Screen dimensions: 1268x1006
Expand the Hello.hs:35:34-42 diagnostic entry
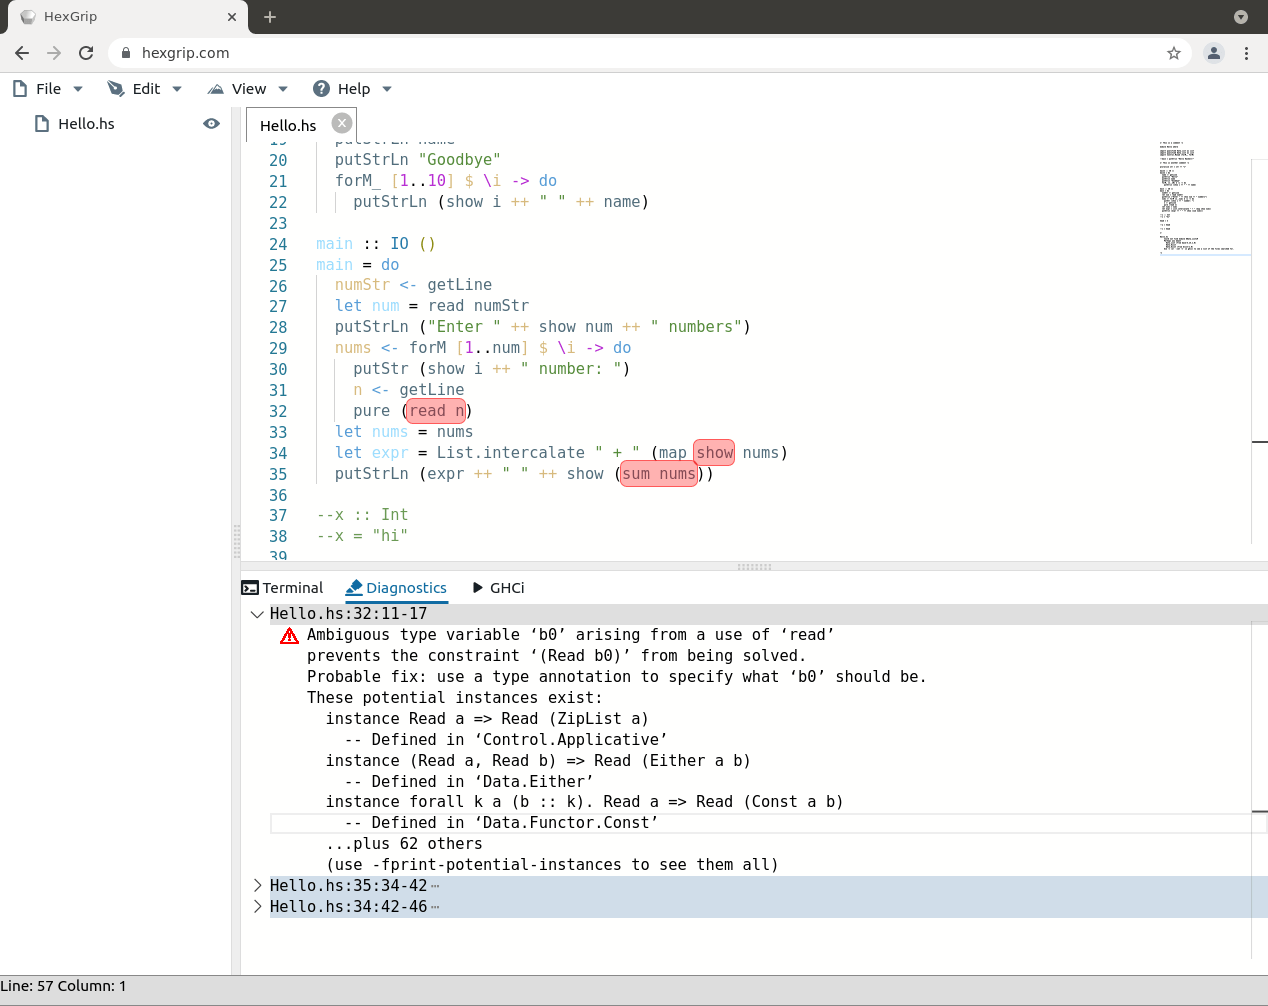click(x=258, y=884)
